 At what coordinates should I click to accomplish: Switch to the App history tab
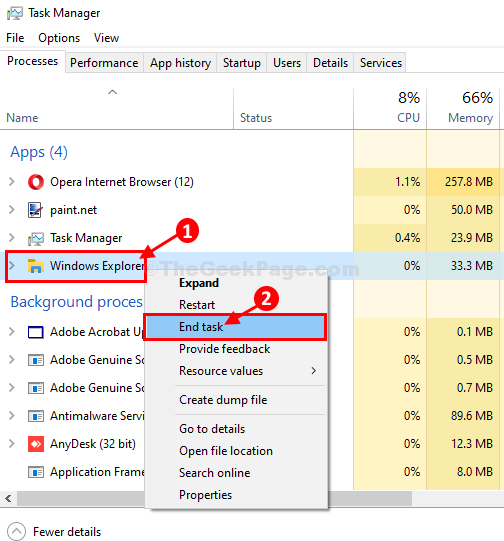click(180, 63)
